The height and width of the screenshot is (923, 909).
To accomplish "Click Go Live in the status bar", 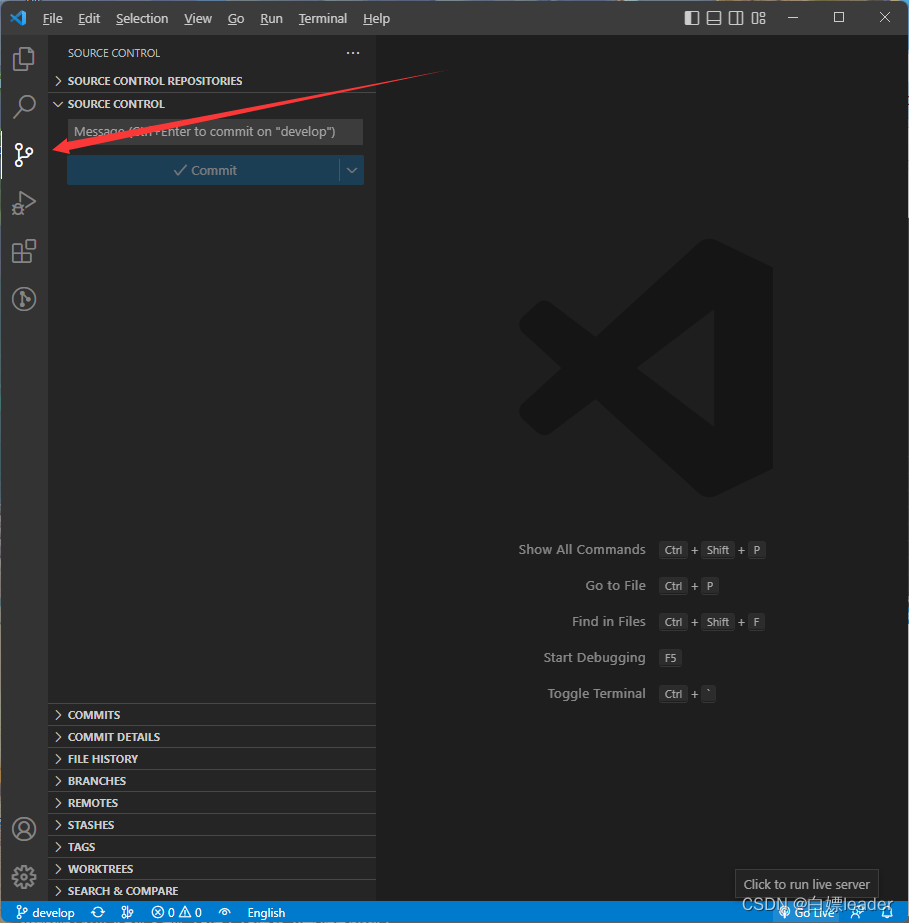I will (807, 912).
